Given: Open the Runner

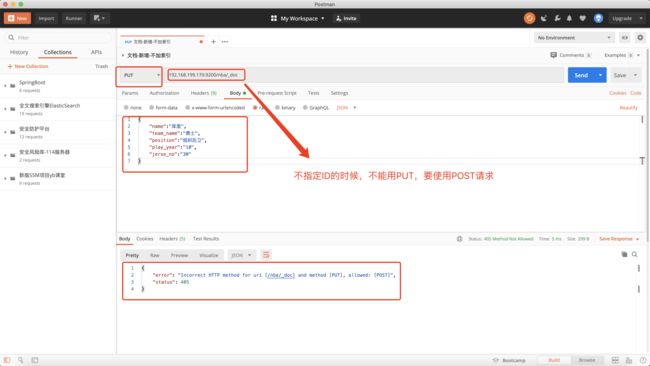Looking at the screenshot, I should pyautogui.click(x=74, y=18).
